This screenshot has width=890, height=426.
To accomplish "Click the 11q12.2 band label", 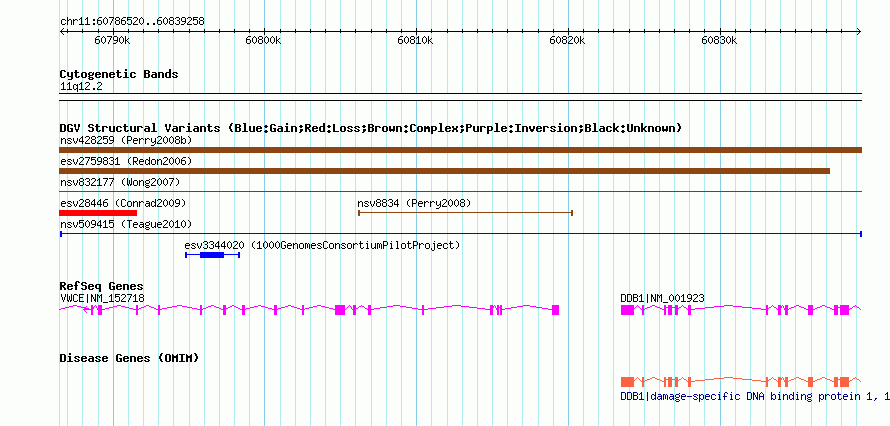I will tap(81, 87).
